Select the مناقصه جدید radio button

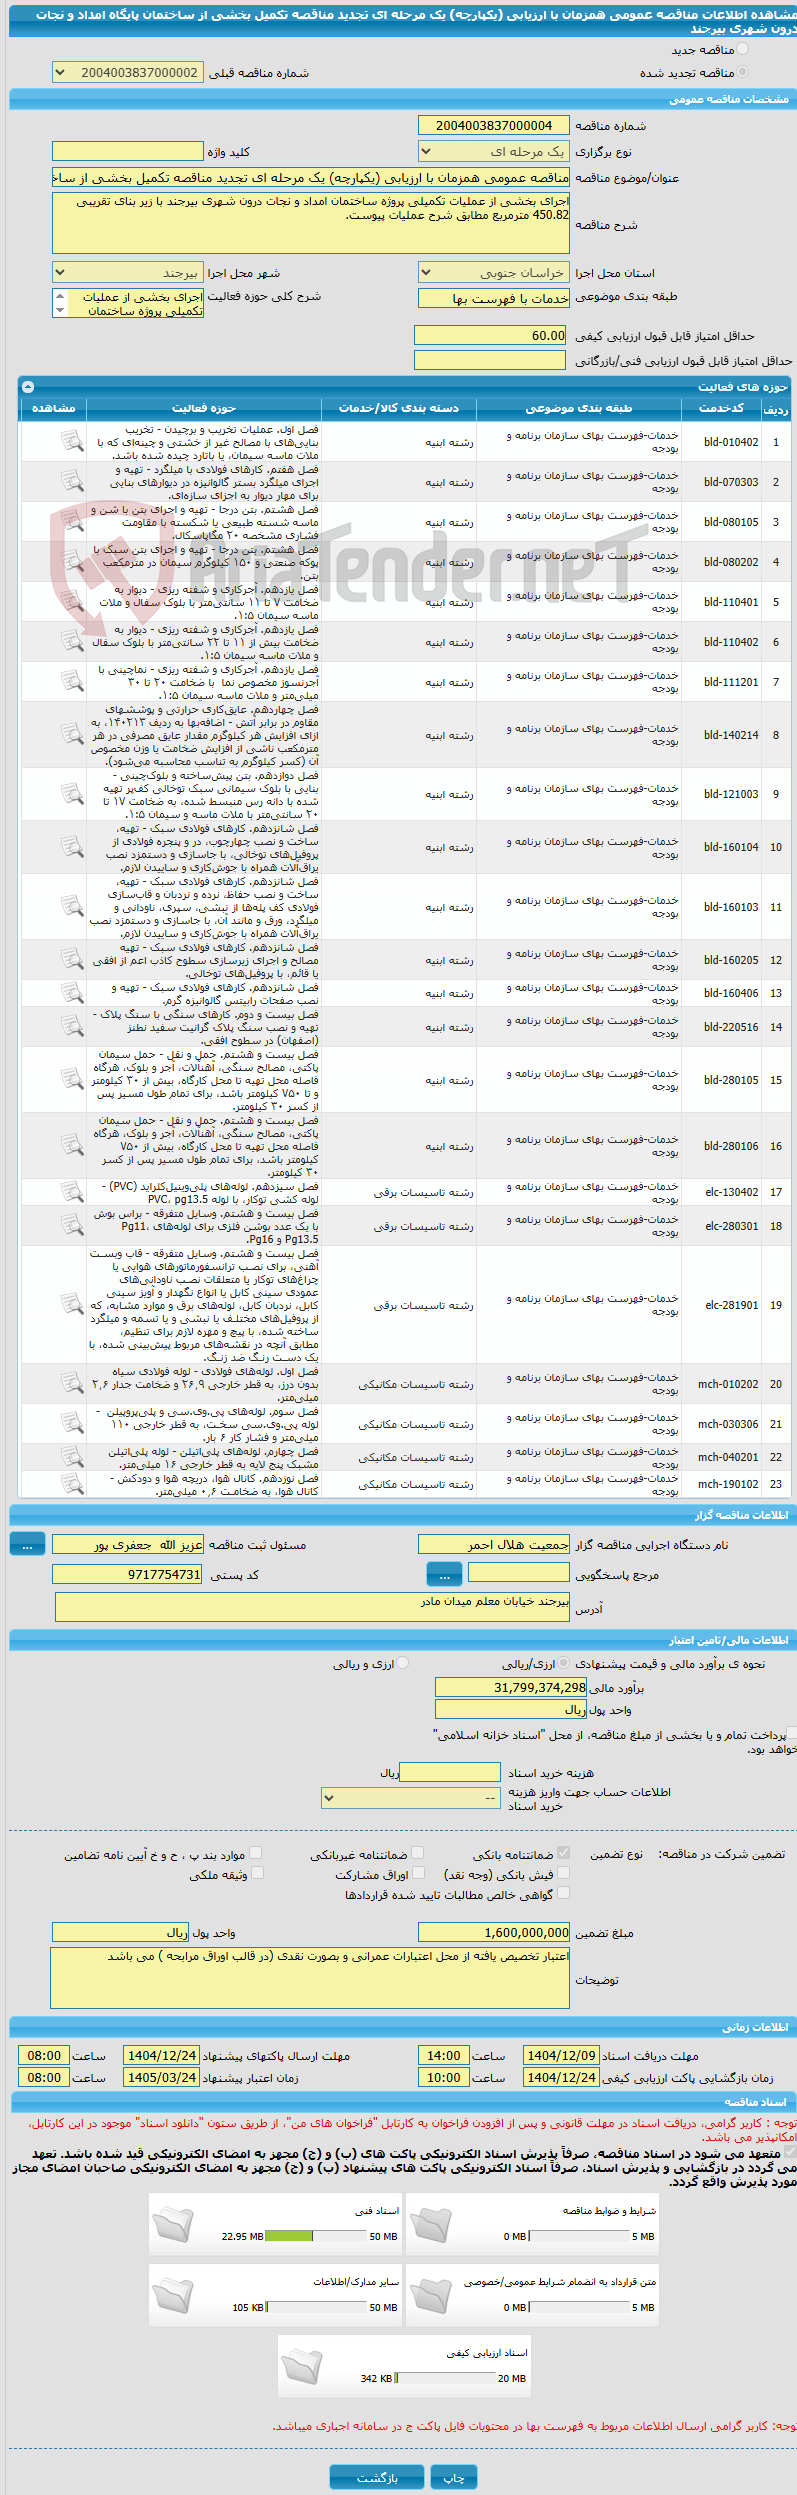[742, 49]
